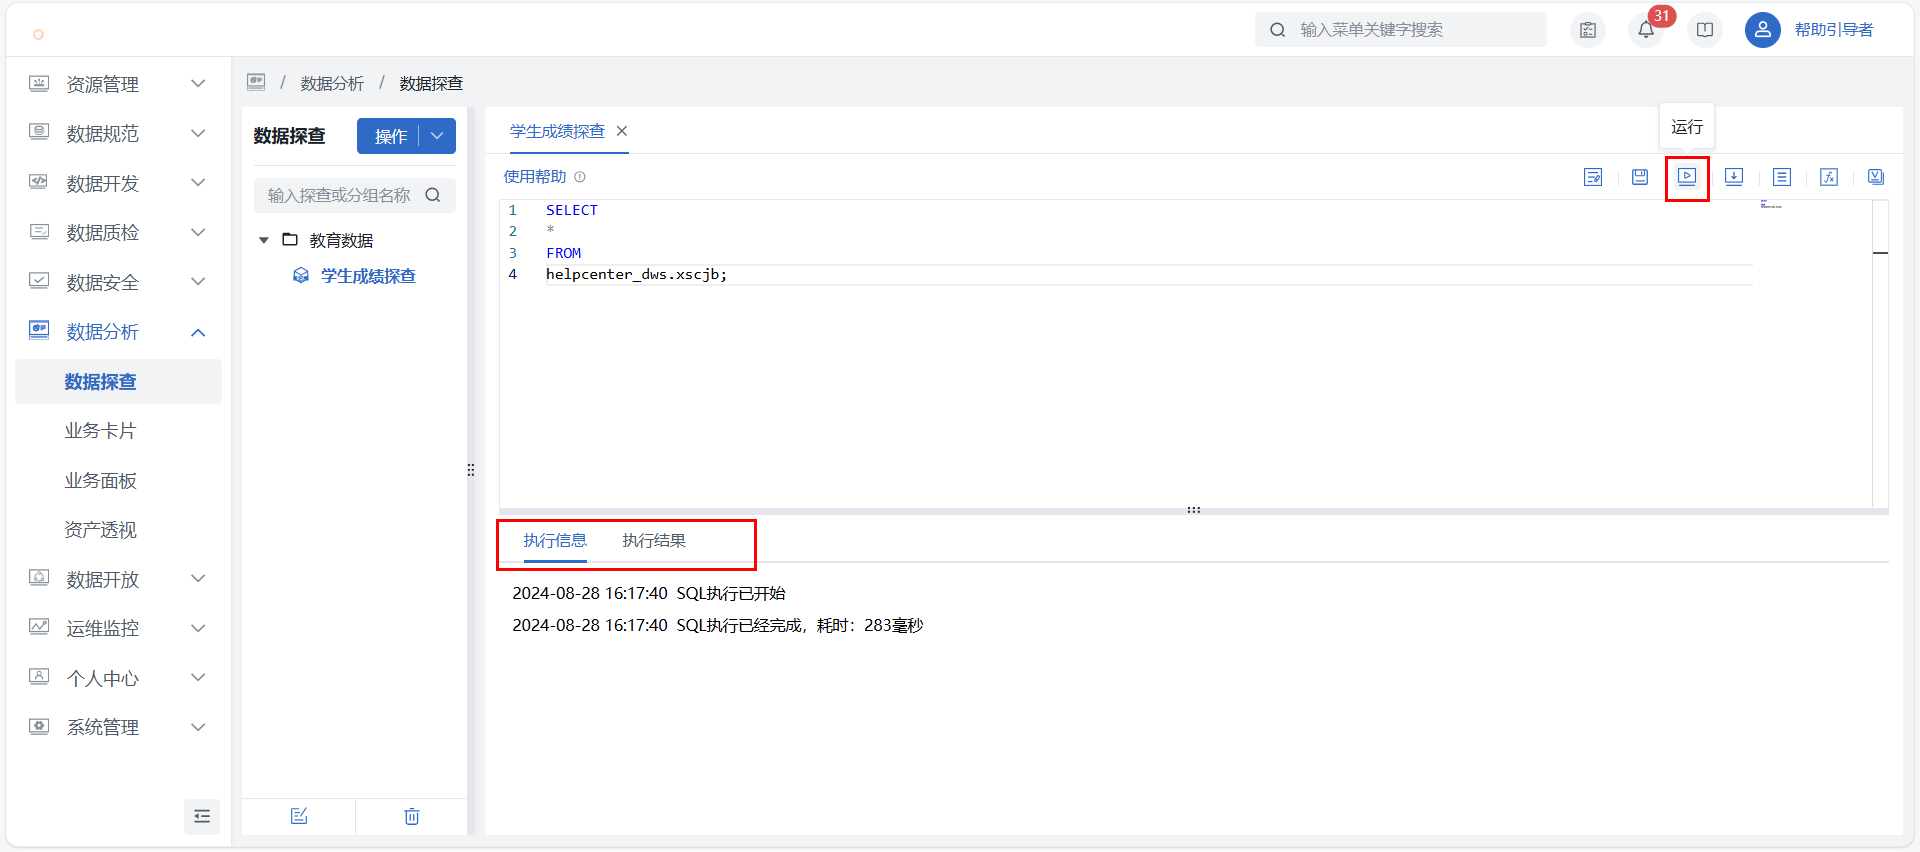Expand the 数据安全 menu

pyautogui.click(x=119, y=282)
